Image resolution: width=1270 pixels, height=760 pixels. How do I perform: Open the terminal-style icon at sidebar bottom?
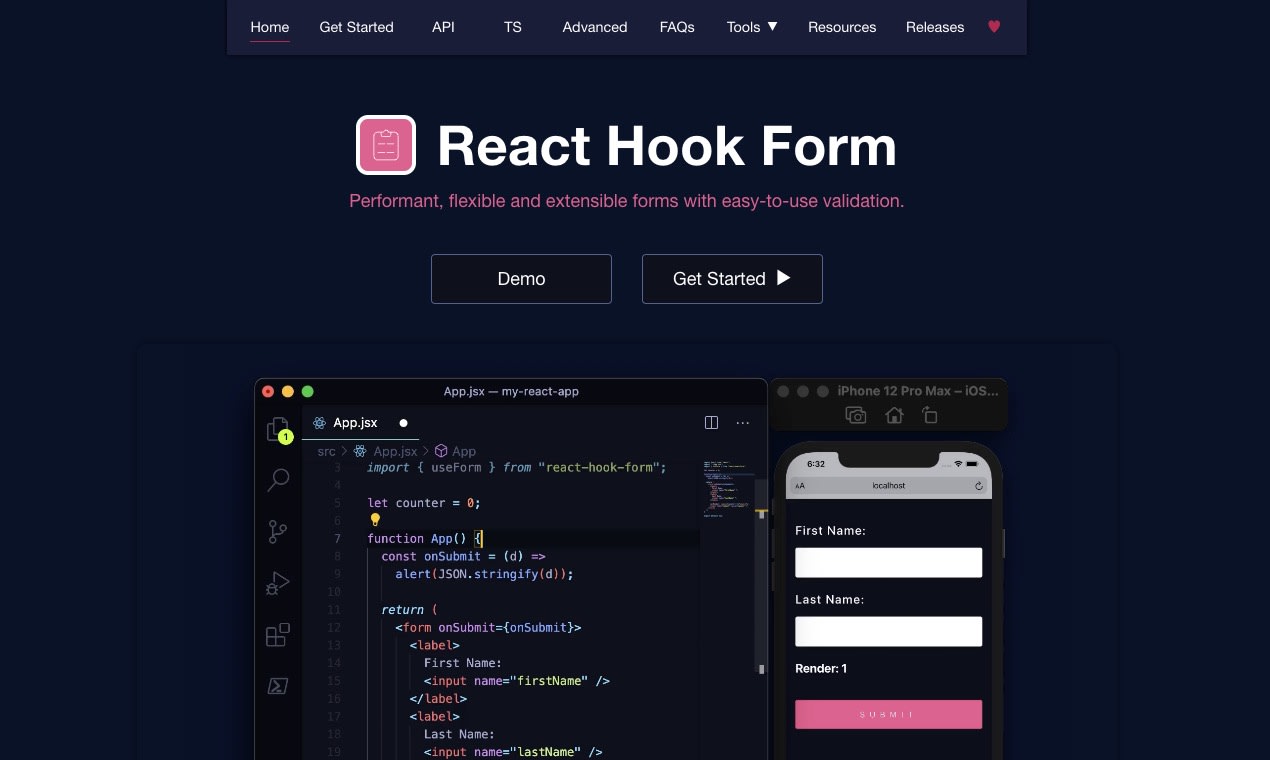coord(278,686)
